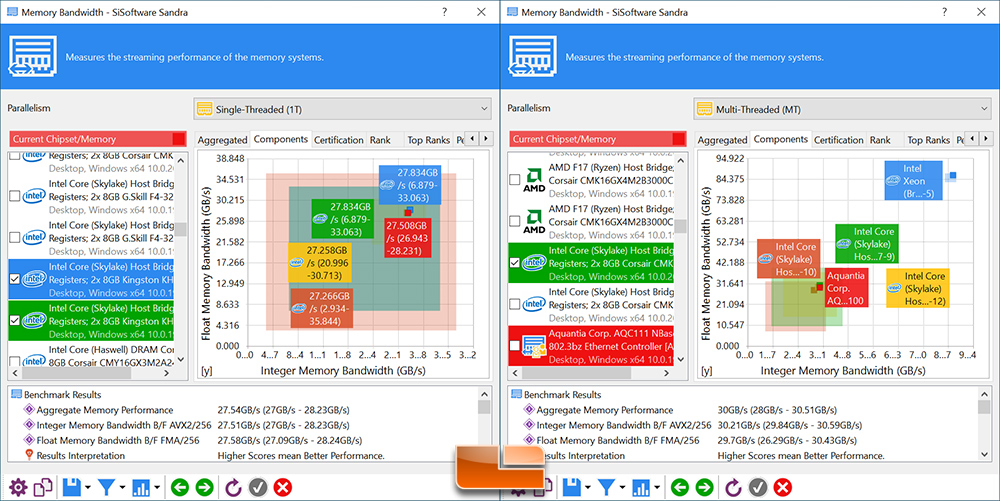1000x501 pixels.
Task: Open save dropdown arrow in Single-Threaded window
Action: [x=87, y=488]
